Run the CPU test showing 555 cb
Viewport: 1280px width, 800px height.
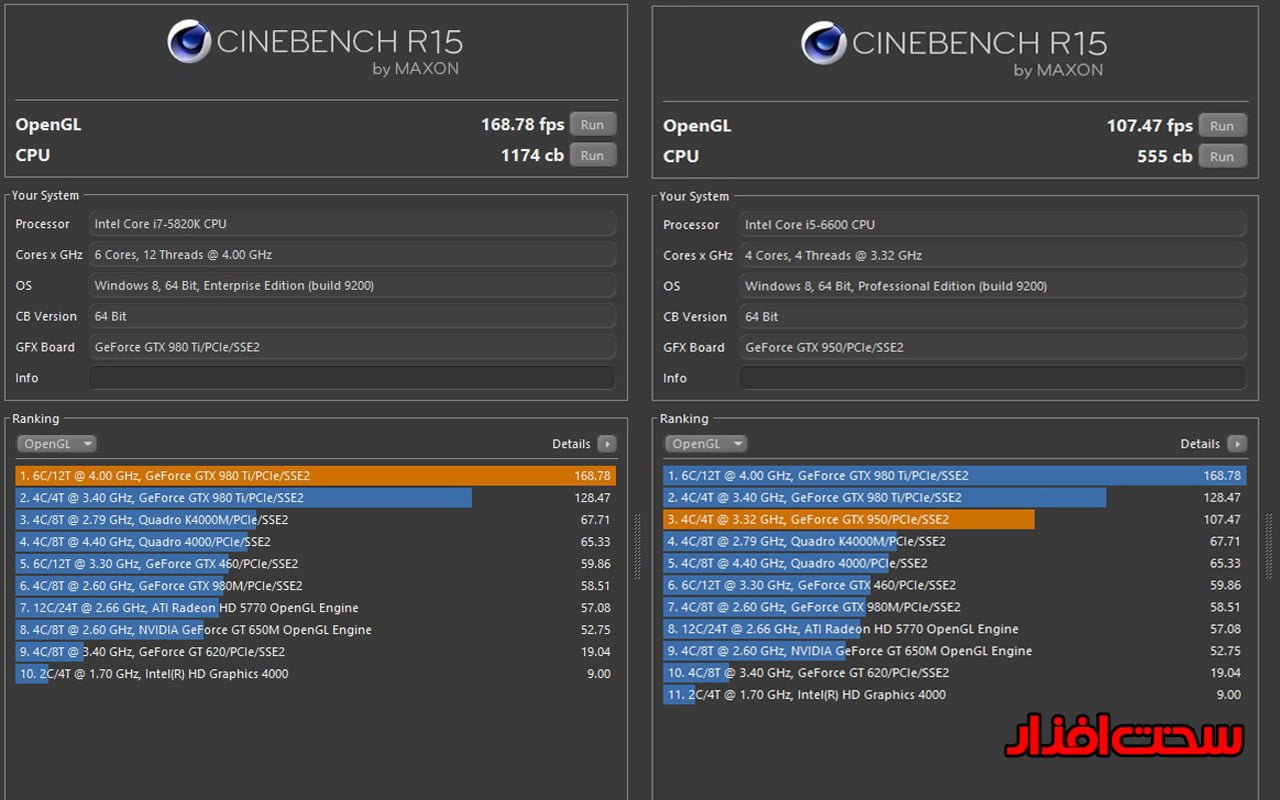tap(1222, 156)
